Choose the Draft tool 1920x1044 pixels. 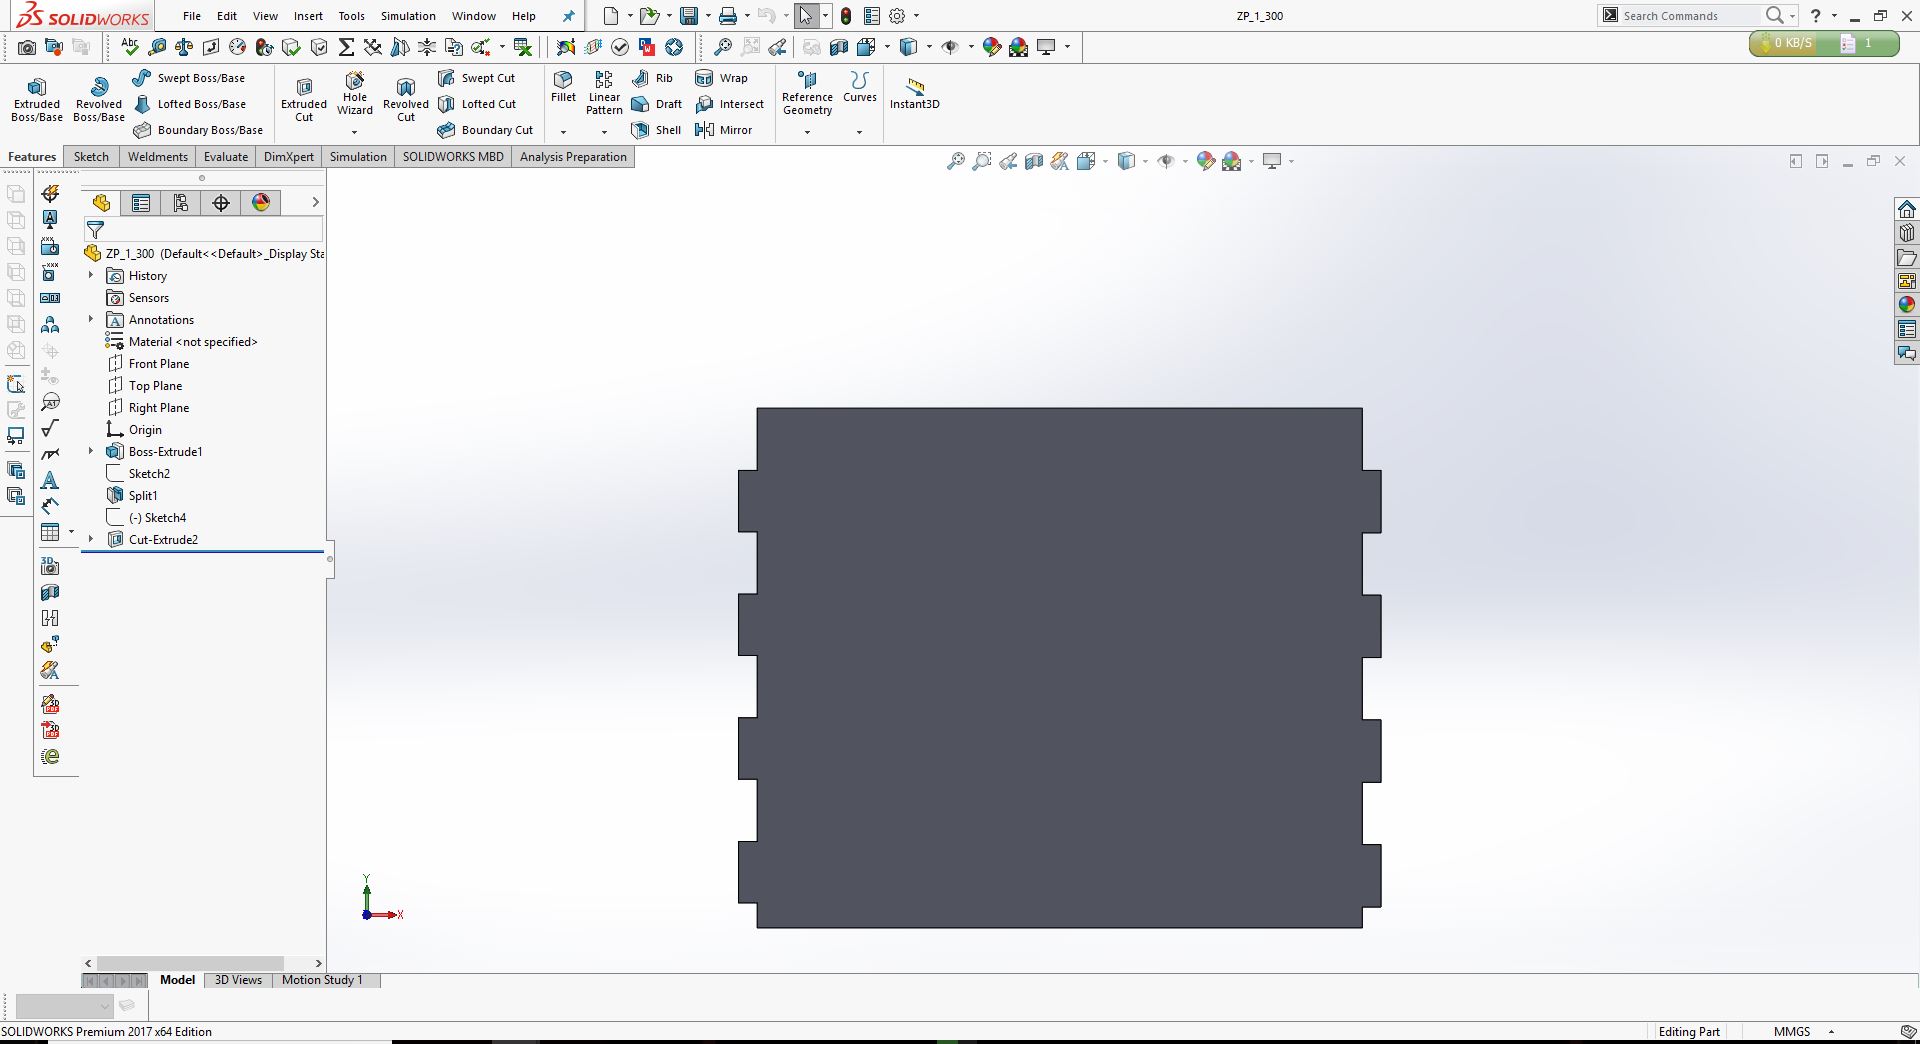tap(657, 104)
